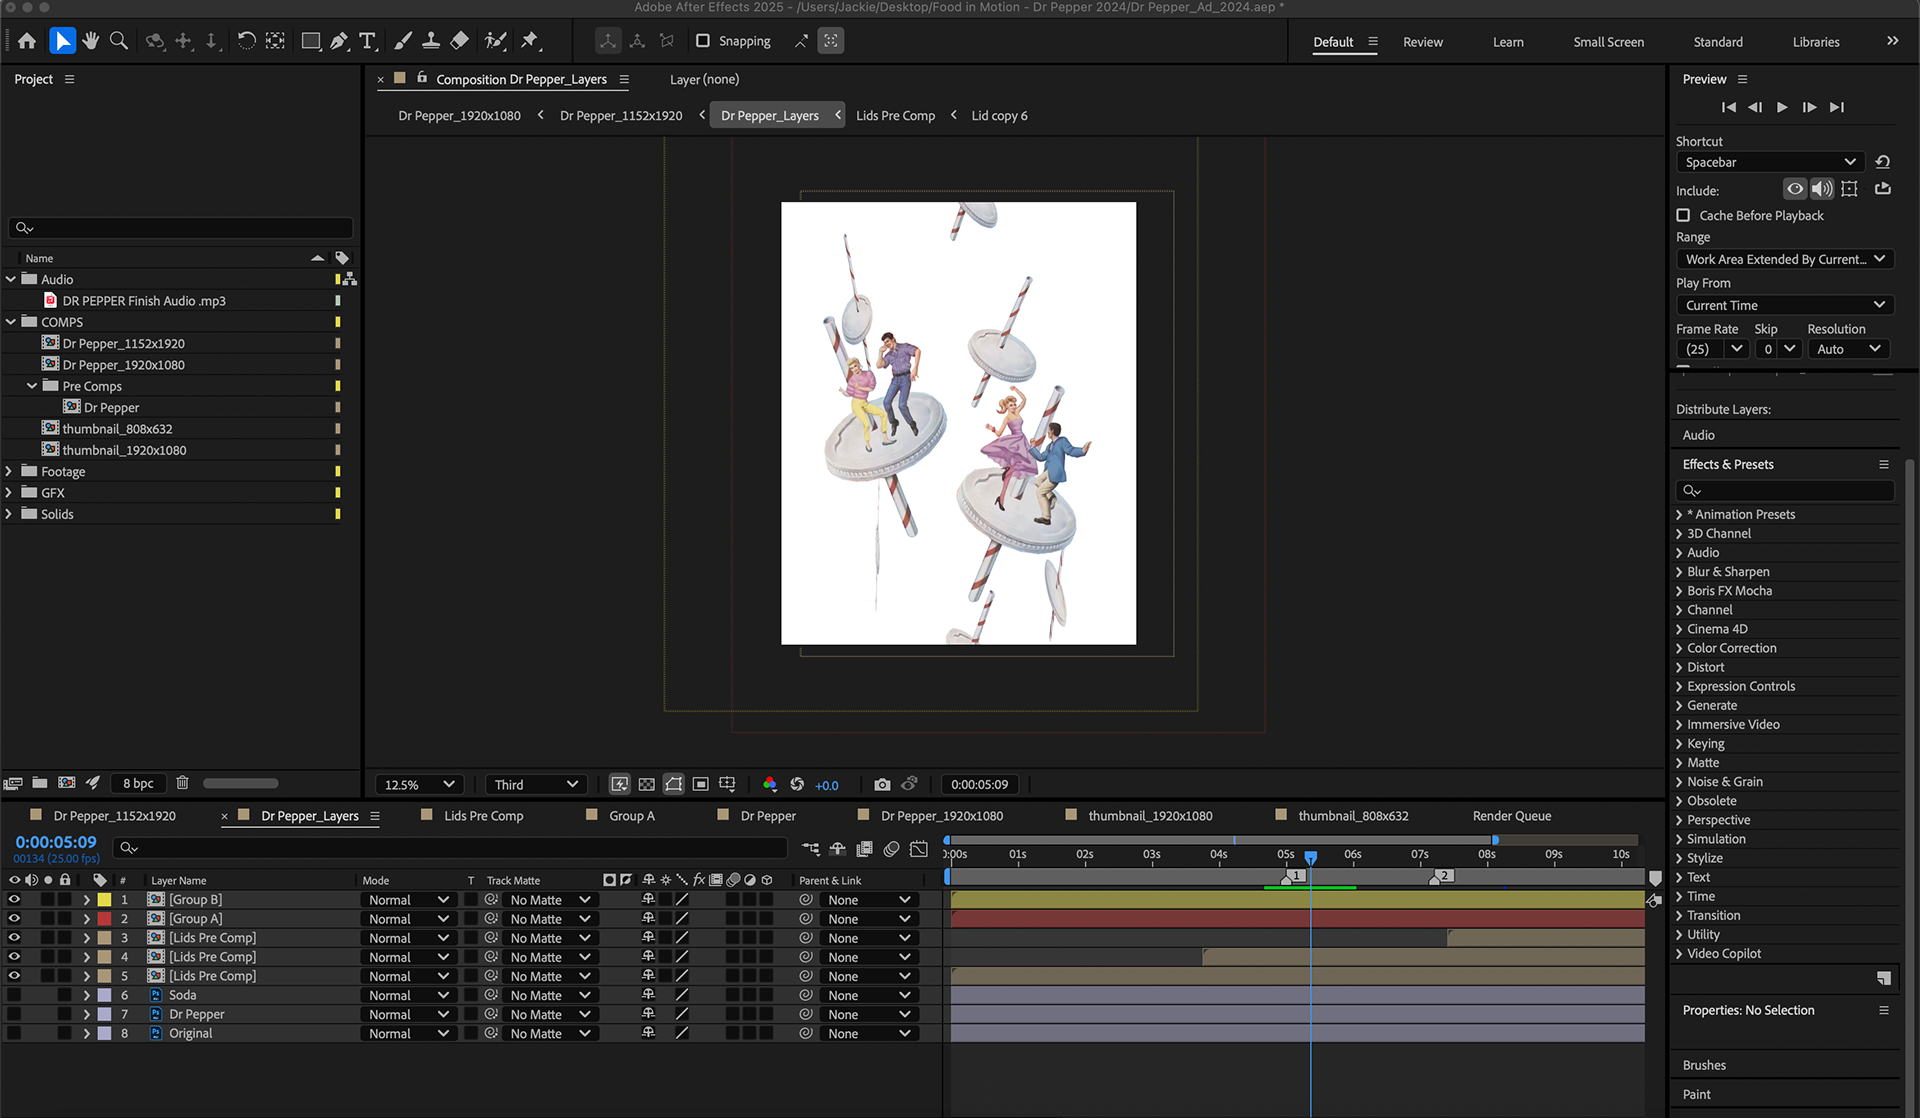The height and width of the screenshot is (1118, 1920).
Task: Jump to first frame in Preview
Action: (x=1729, y=107)
